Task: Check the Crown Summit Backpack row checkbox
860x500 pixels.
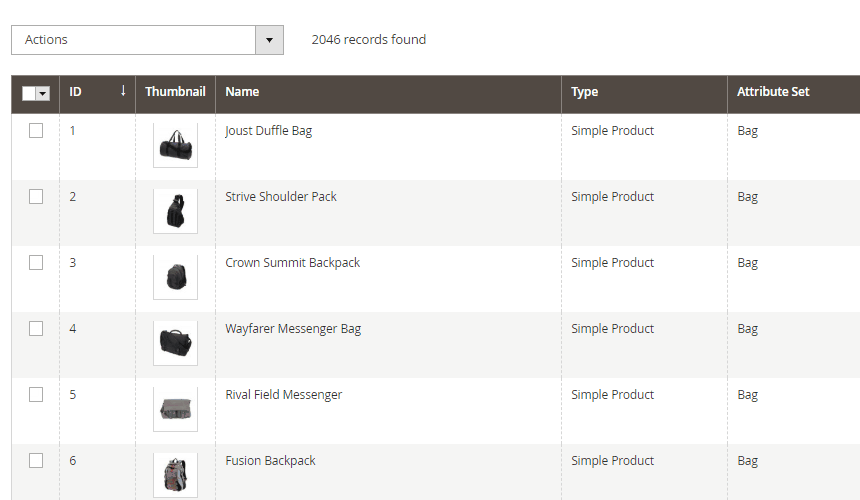Action: point(36,263)
